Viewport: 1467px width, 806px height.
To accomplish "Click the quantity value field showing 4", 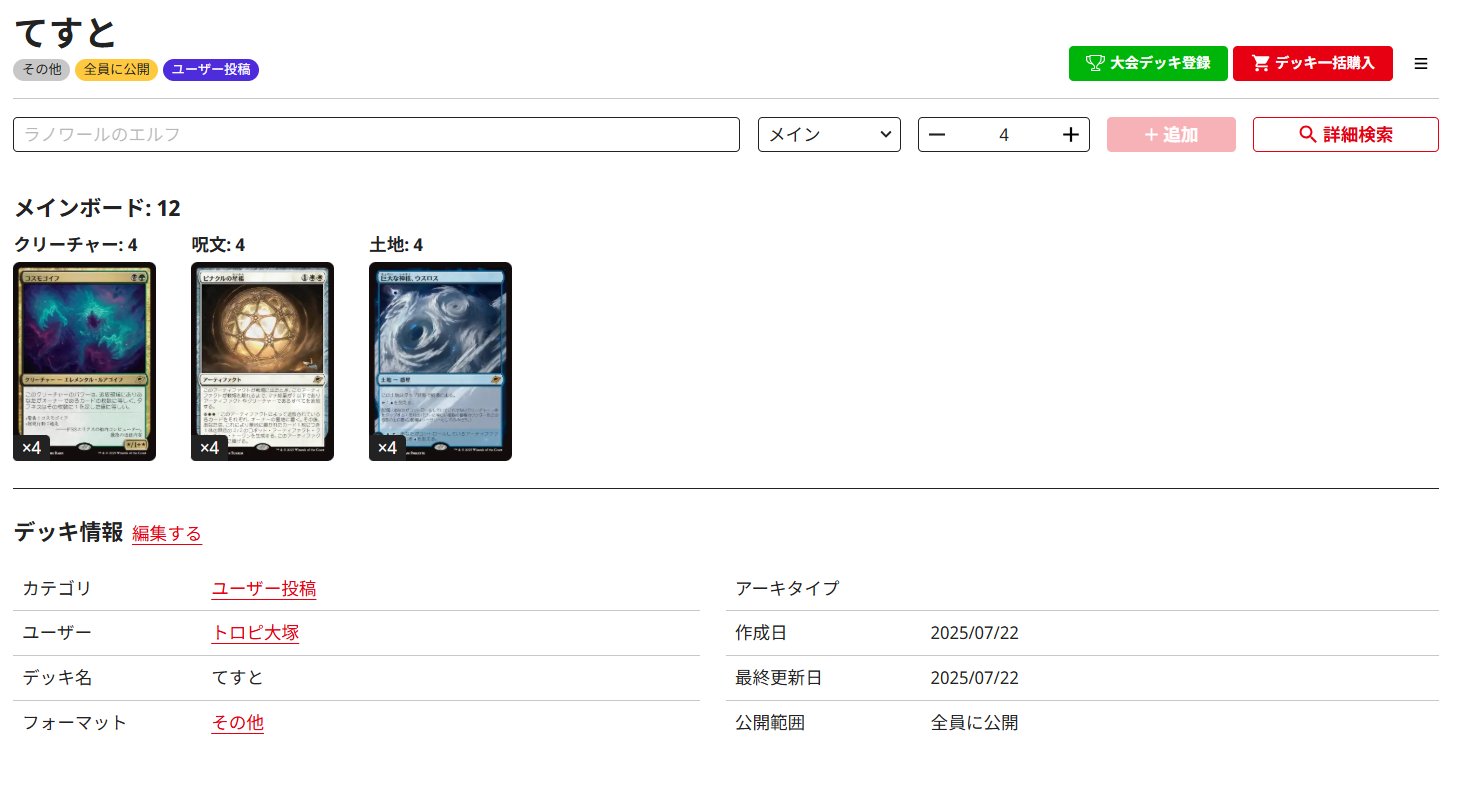I will pos(1004,135).
